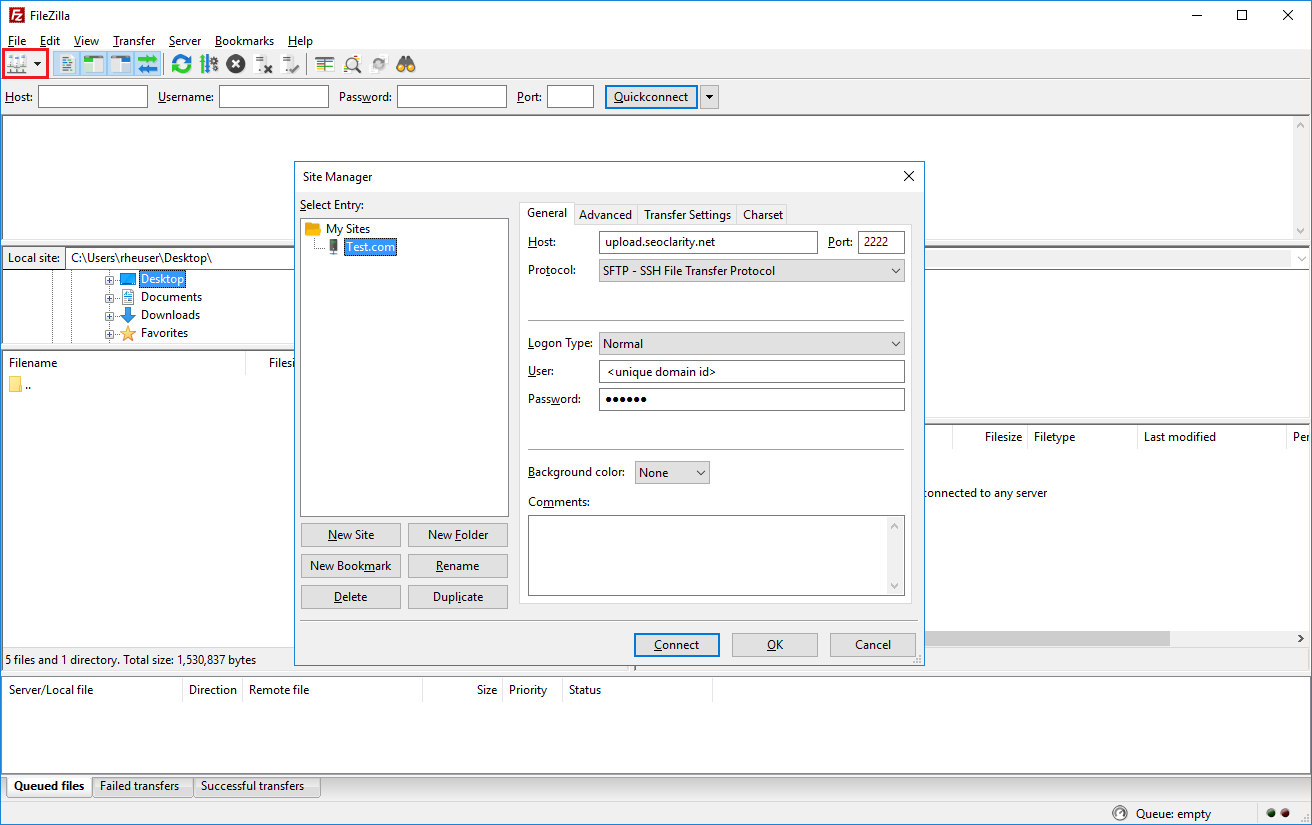This screenshot has height=825, width=1312.
Task: Click the Comments text area
Action: coord(716,555)
